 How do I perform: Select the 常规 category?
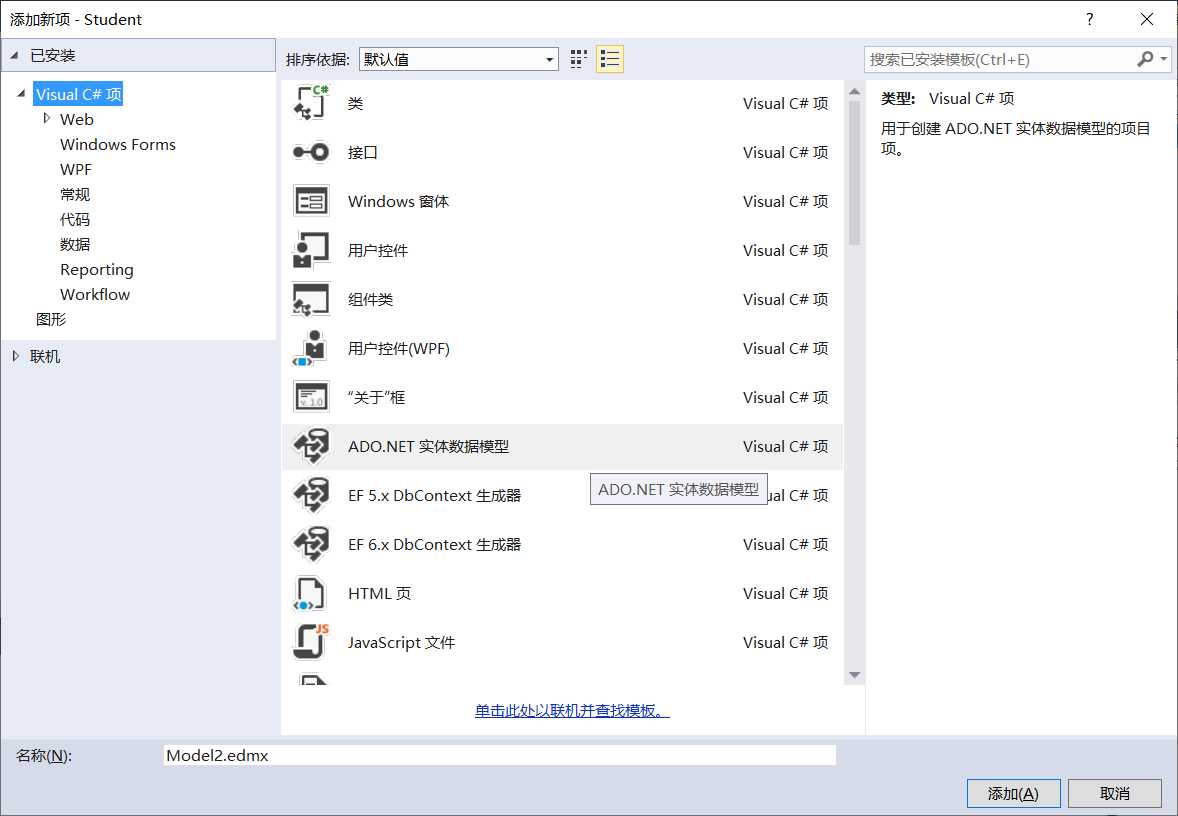click(75, 195)
